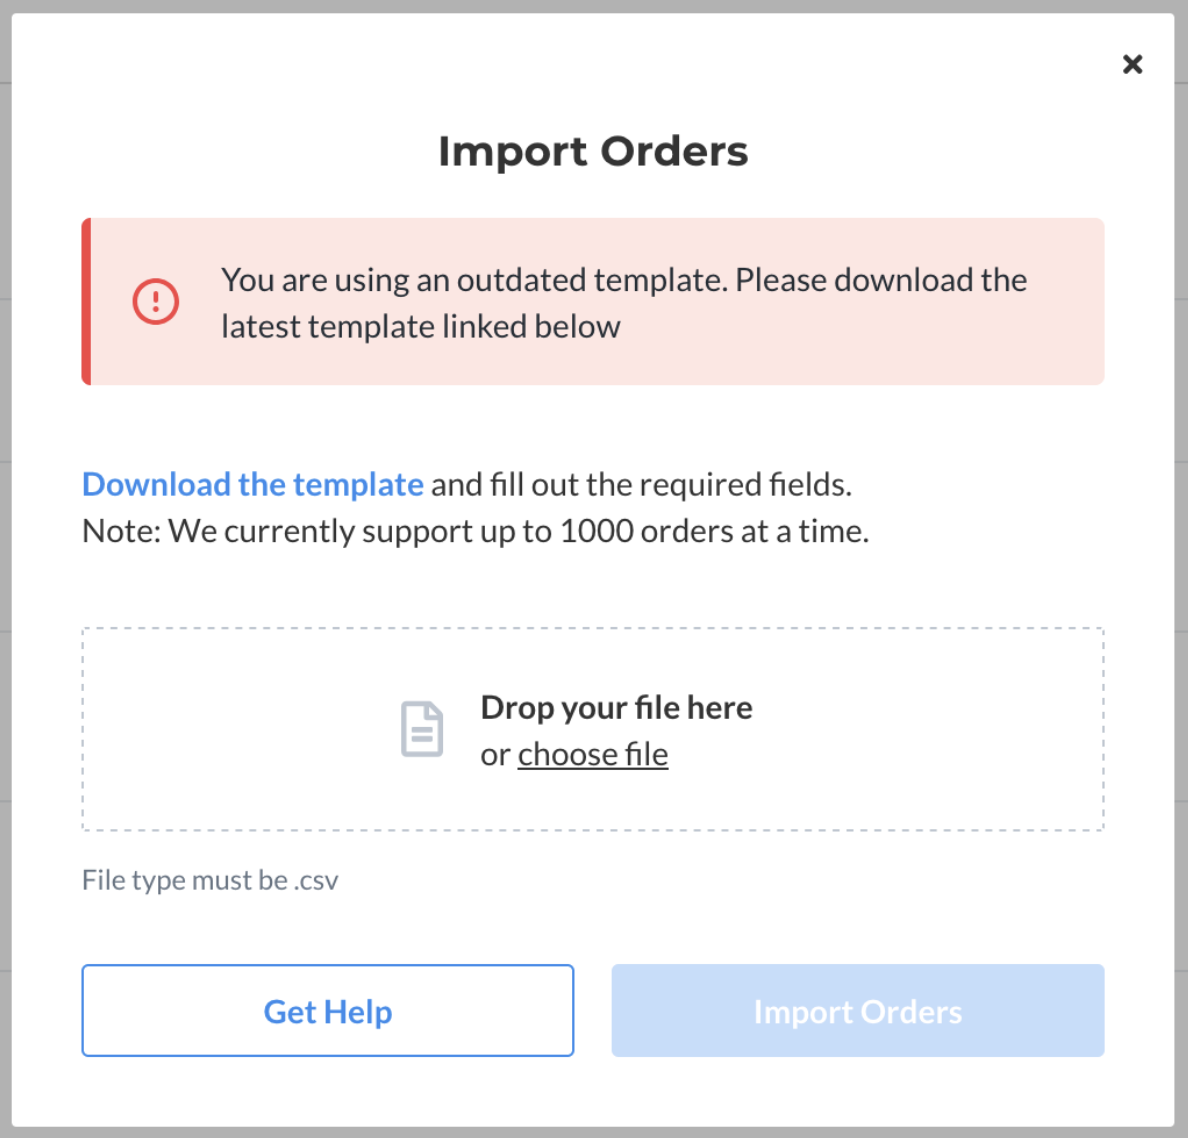Select the underlined choose file link
This screenshot has width=1188, height=1138.
[592, 755]
